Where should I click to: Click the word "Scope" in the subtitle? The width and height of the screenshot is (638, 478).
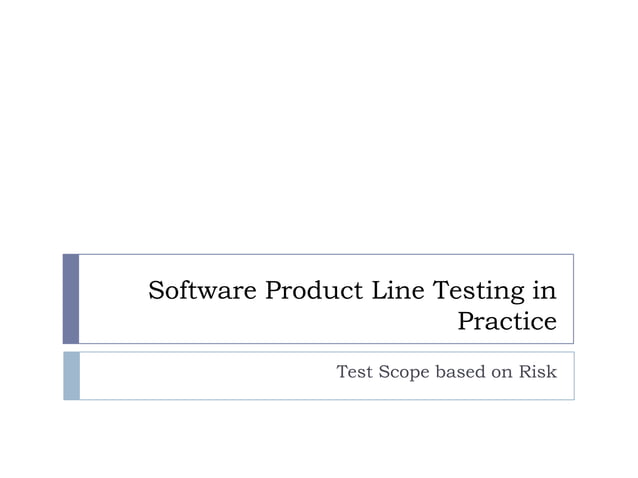coord(404,373)
